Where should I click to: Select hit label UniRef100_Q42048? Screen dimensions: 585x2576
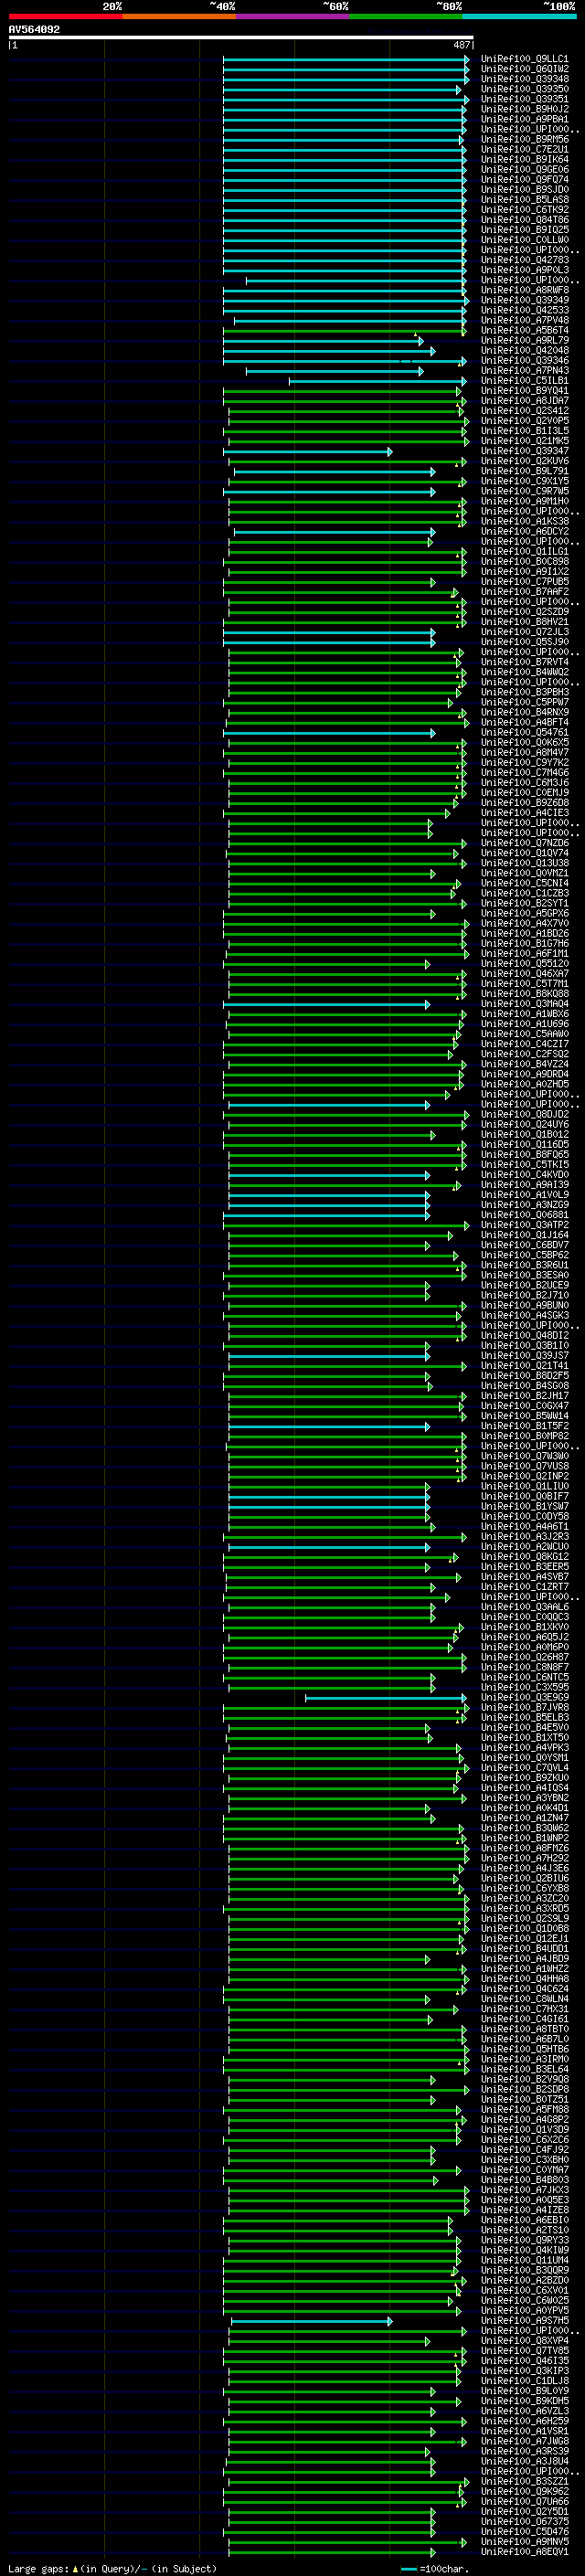524,350
